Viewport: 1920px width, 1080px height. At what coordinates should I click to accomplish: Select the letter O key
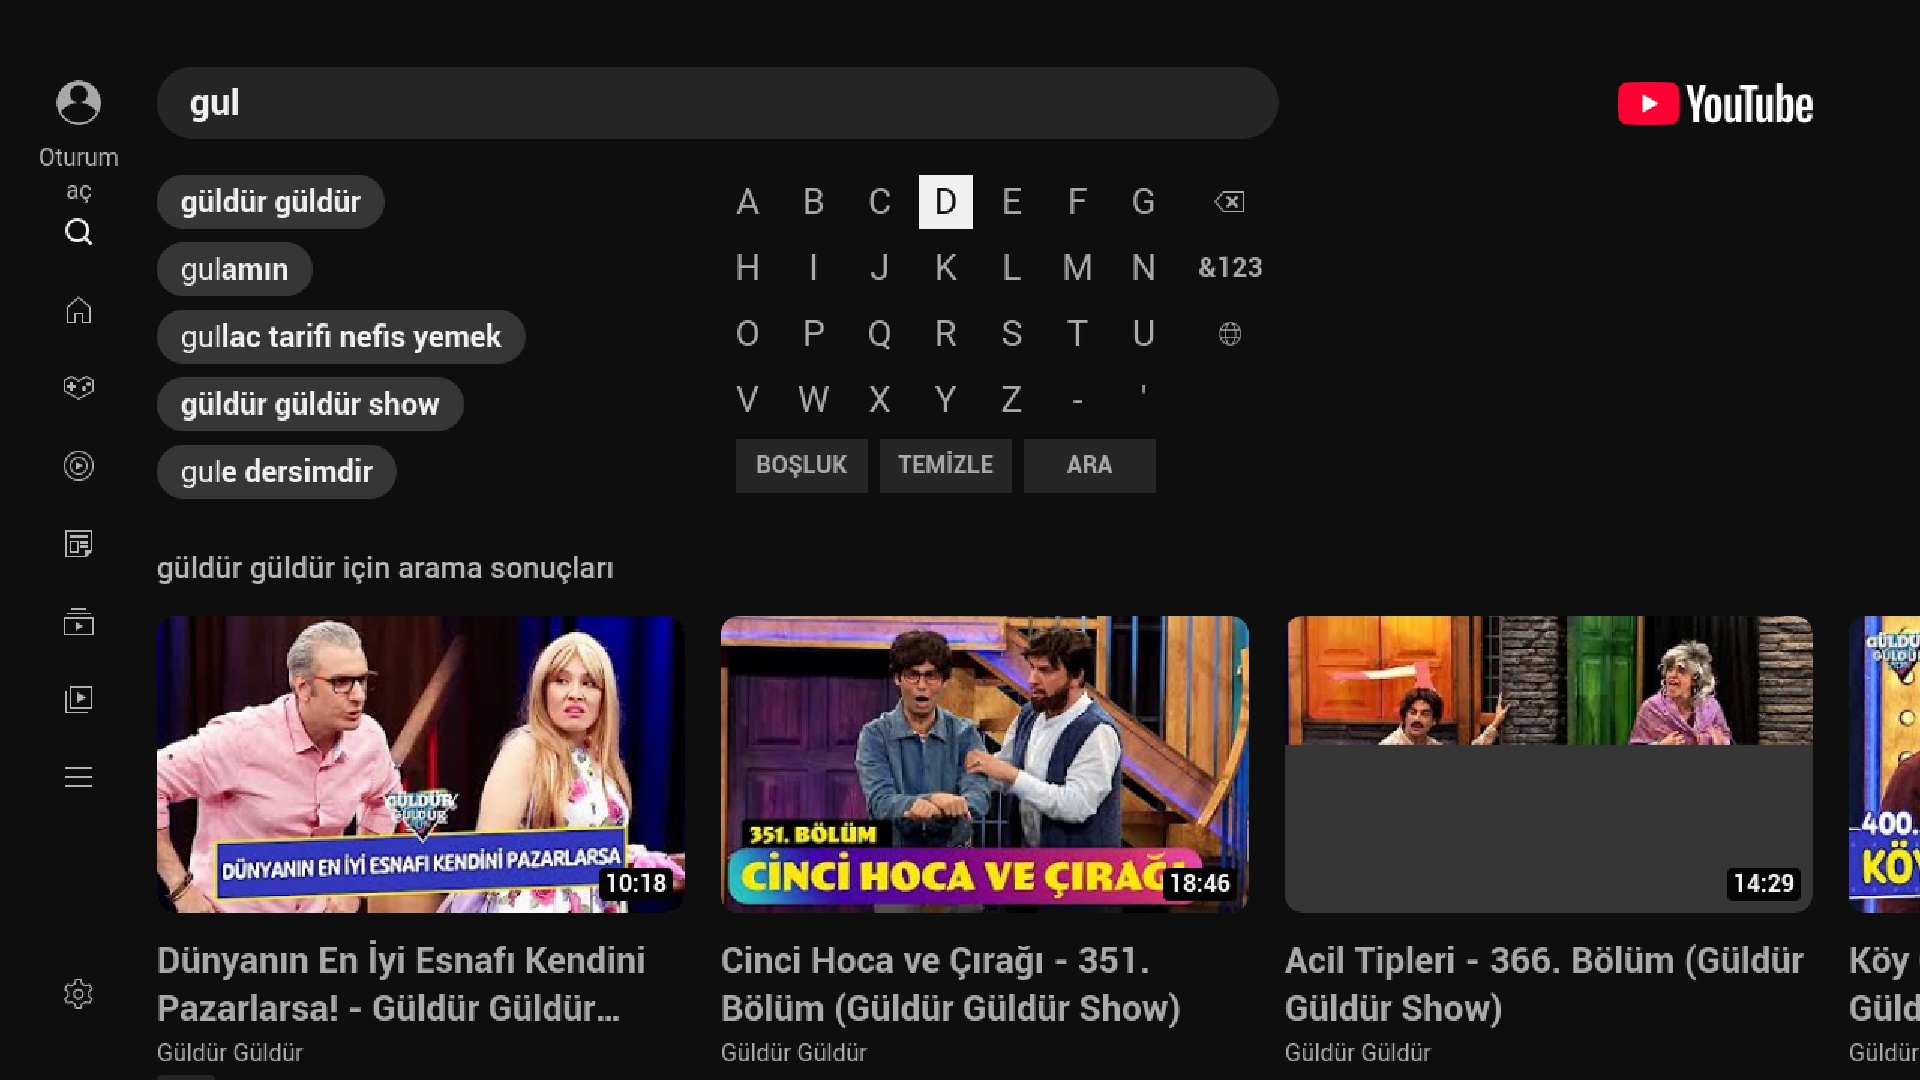748,334
